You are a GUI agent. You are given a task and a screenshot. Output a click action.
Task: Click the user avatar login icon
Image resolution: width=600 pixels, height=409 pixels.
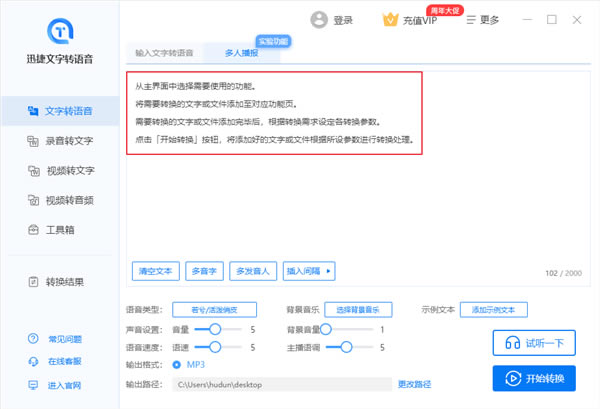pos(319,20)
